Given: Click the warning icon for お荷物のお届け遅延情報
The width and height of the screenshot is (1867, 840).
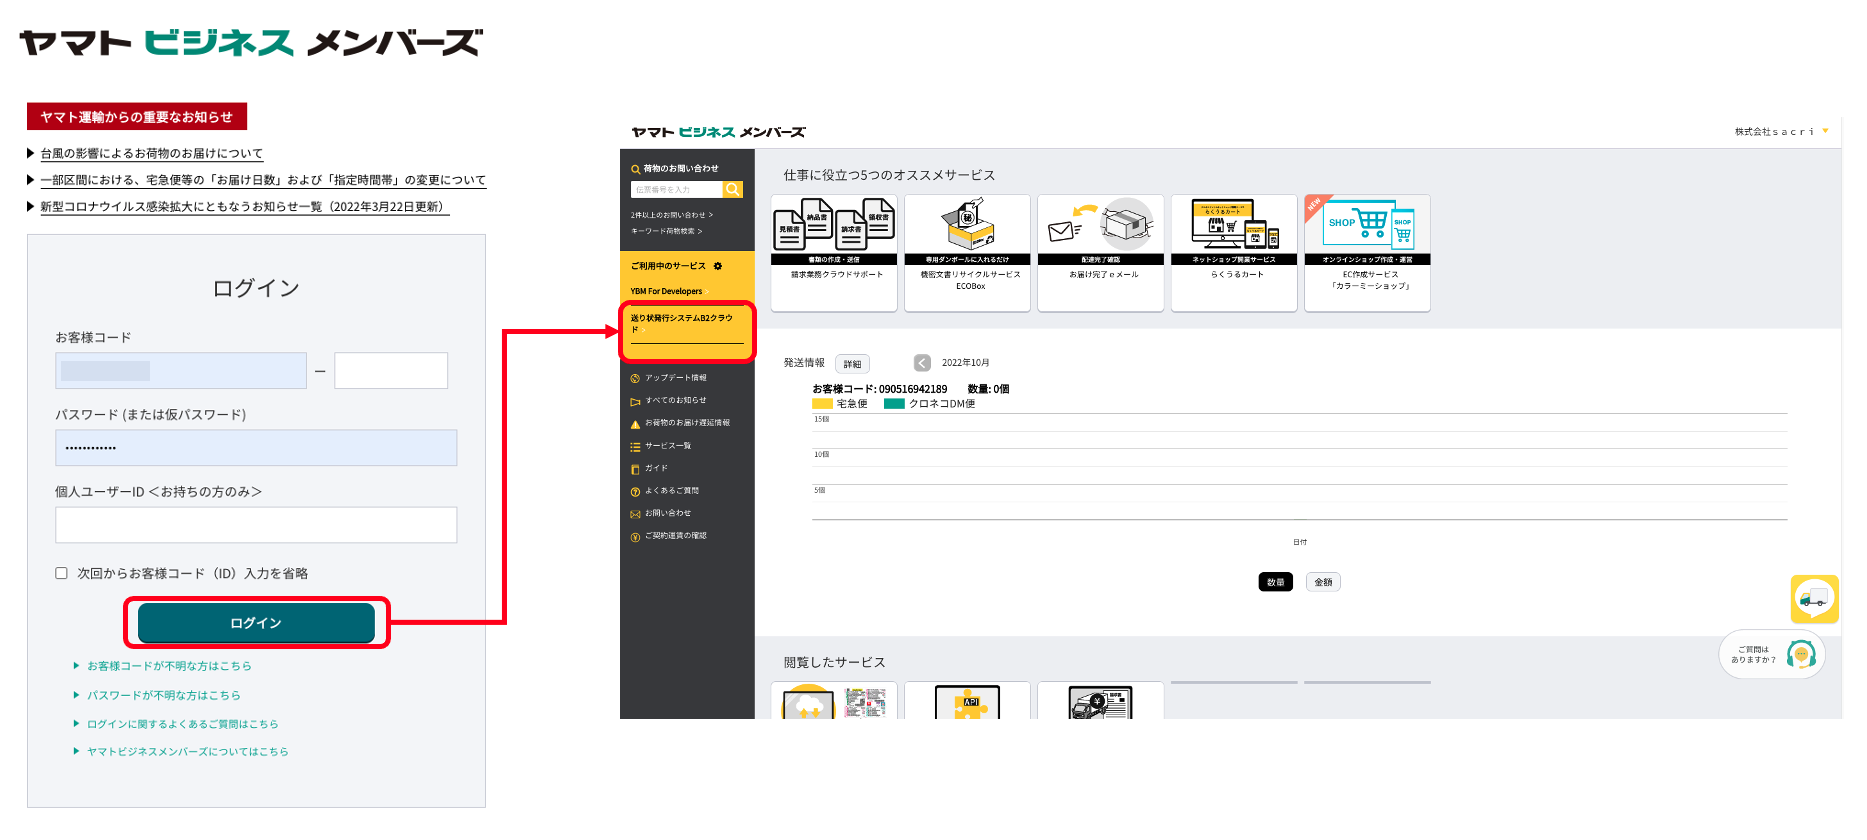Looking at the screenshot, I should [x=635, y=424].
